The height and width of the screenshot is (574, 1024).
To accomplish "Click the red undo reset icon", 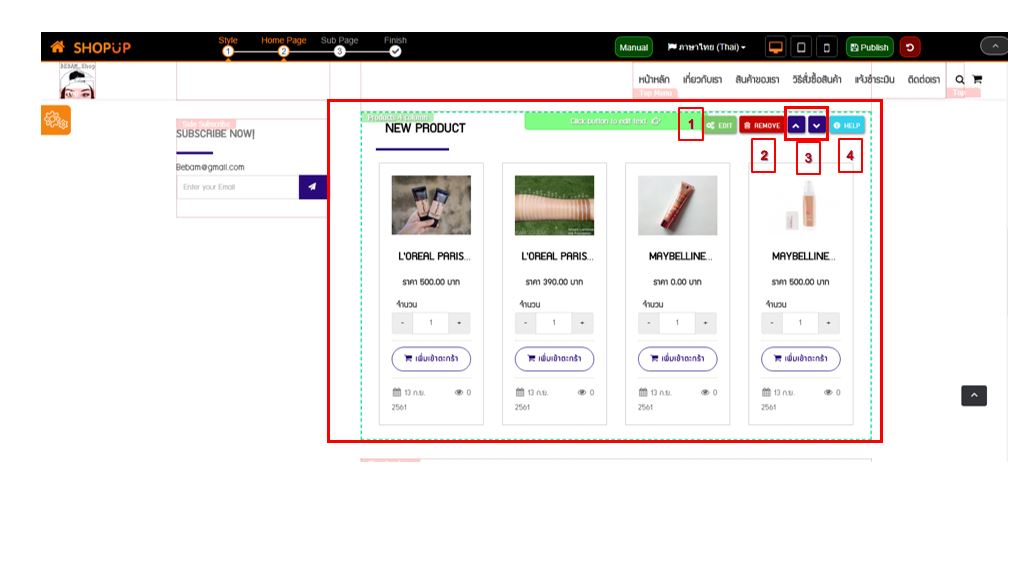I will pyautogui.click(x=910, y=47).
